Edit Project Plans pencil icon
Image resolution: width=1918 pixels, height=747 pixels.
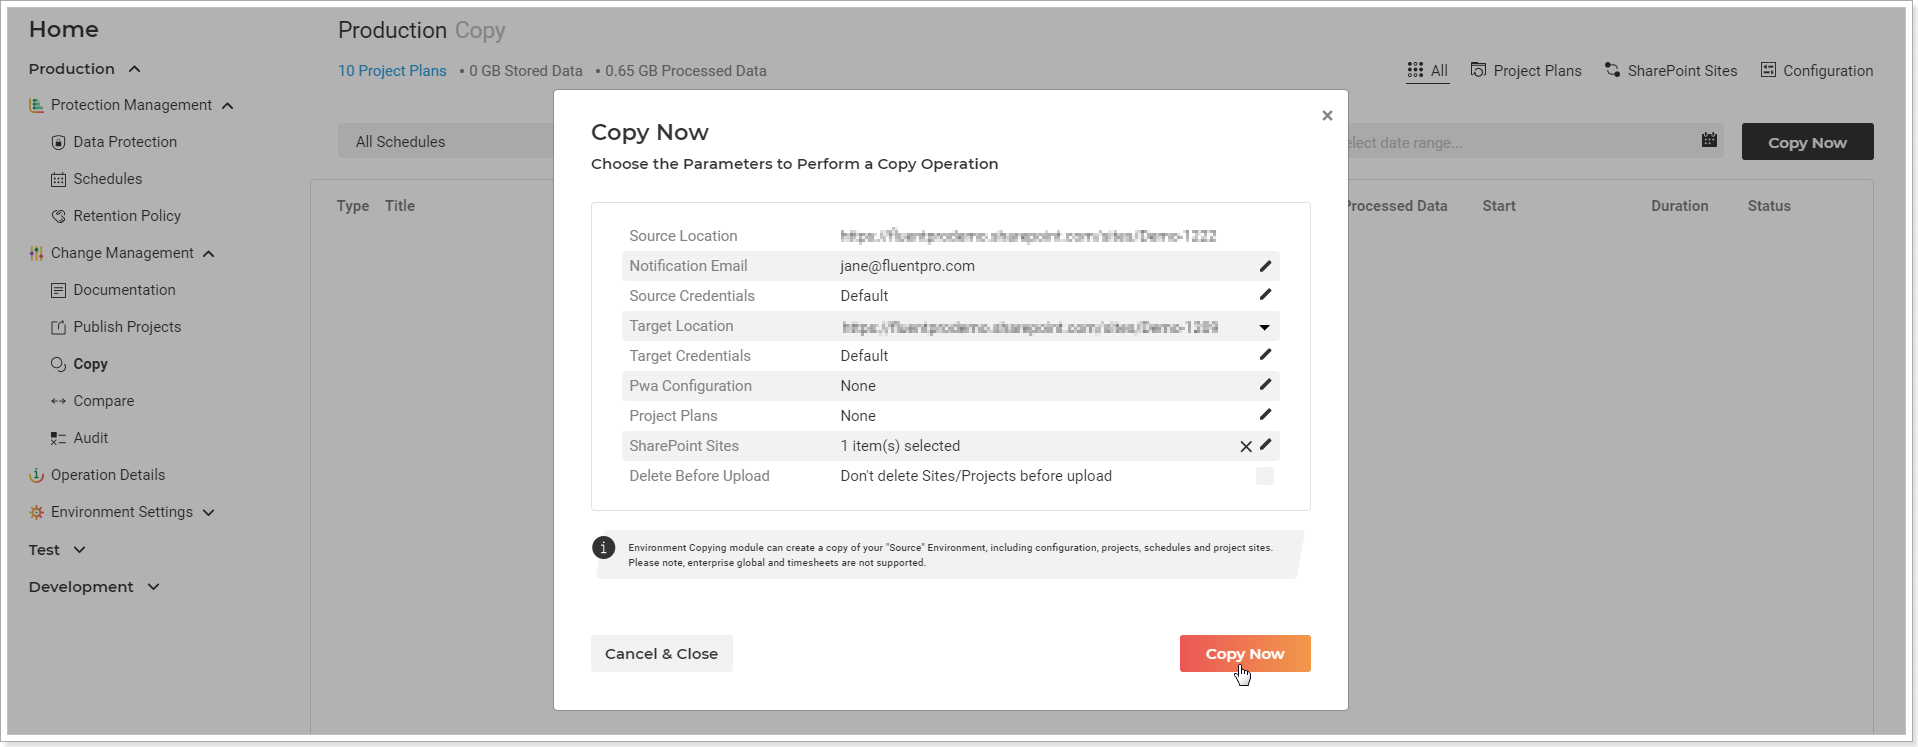[1265, 415]
